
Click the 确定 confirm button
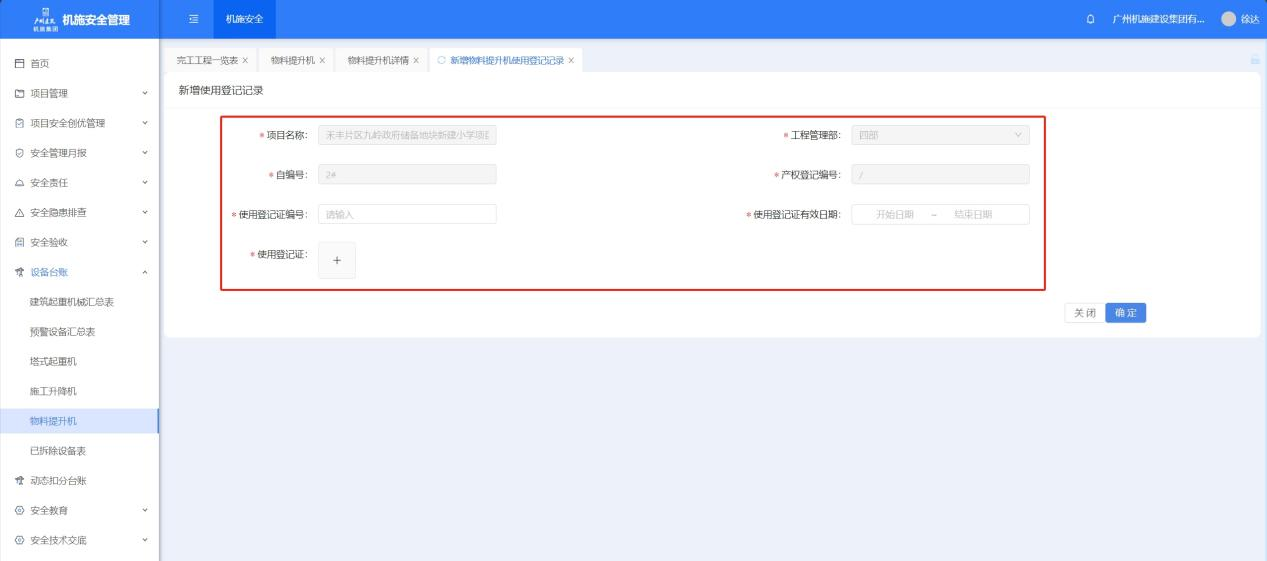click(1125, 313)
